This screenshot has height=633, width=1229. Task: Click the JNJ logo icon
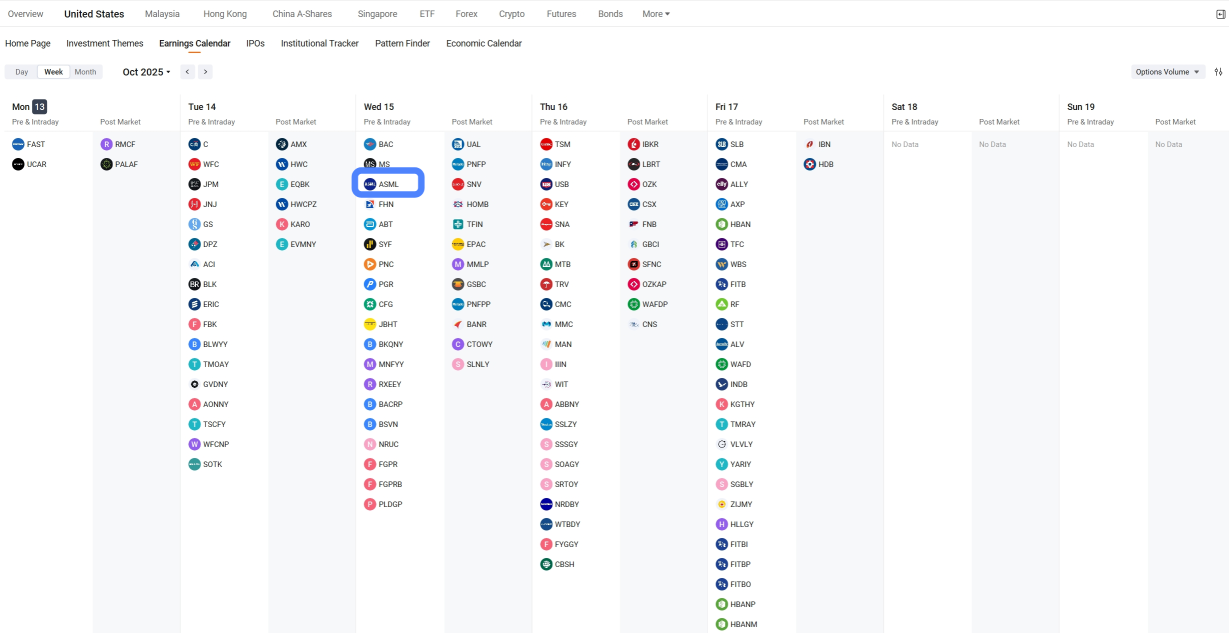(x=194, y=204)
